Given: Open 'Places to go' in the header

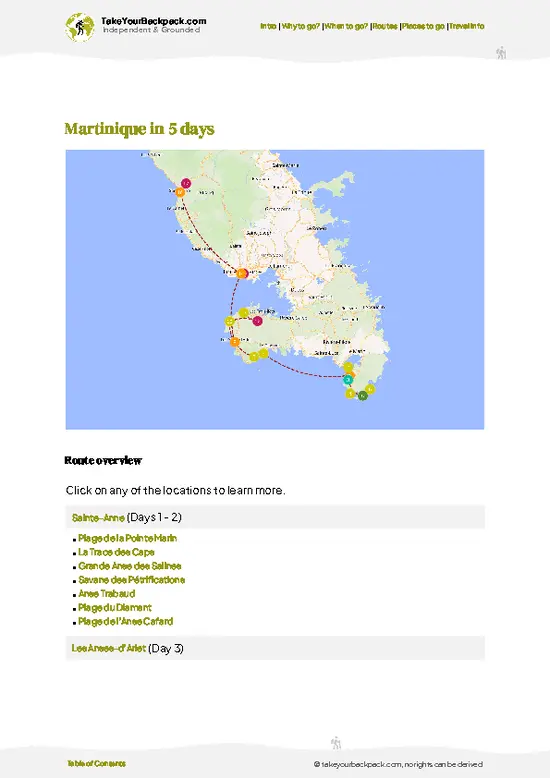Looking at the screenshot, I should pos(423,26).
